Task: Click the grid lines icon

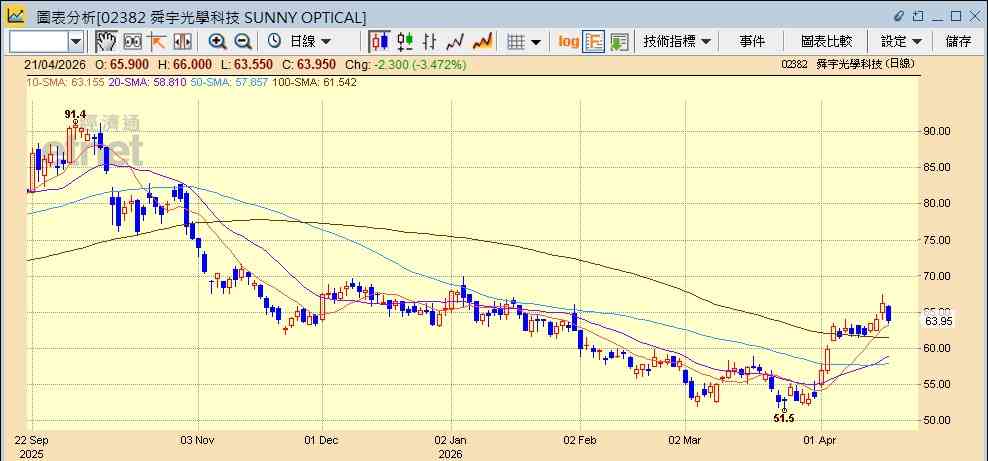Action: click(x=516, y=42)
